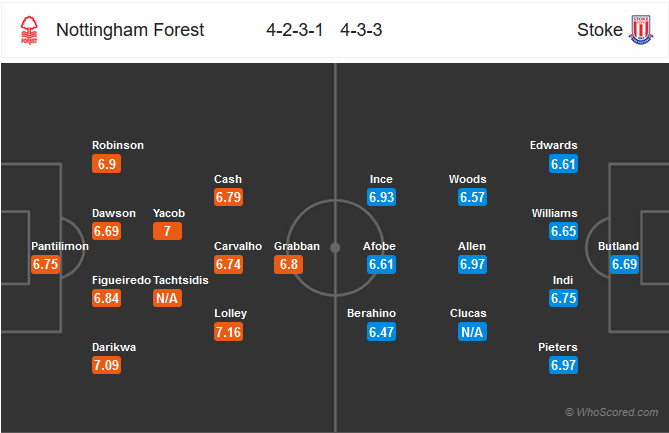Viewport: 669px width, 433px height.
Task: Open the WhoScored.com watermark link
Action: coord(611,412)
